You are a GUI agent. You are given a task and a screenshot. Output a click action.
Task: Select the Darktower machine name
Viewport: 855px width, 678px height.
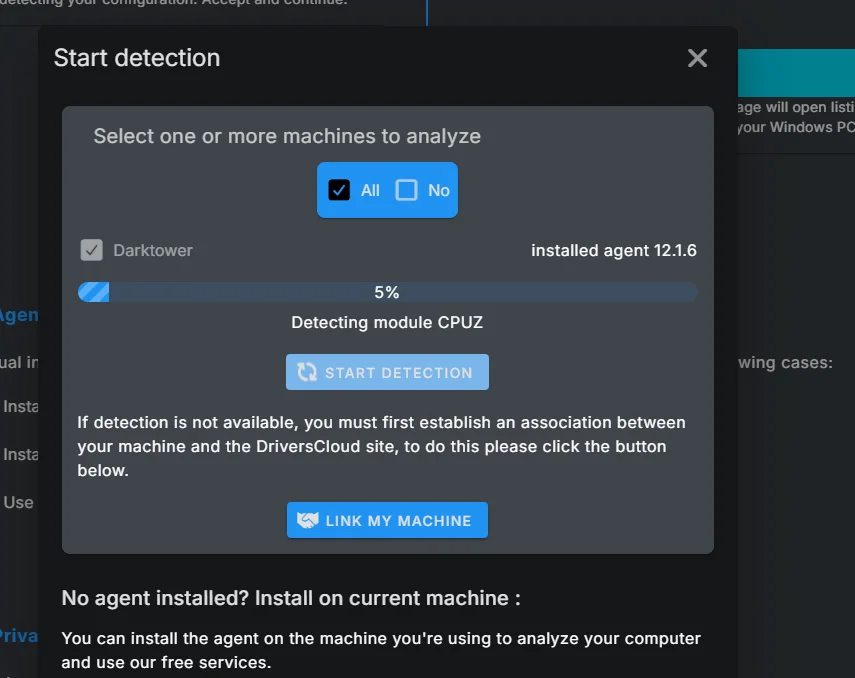153,250
